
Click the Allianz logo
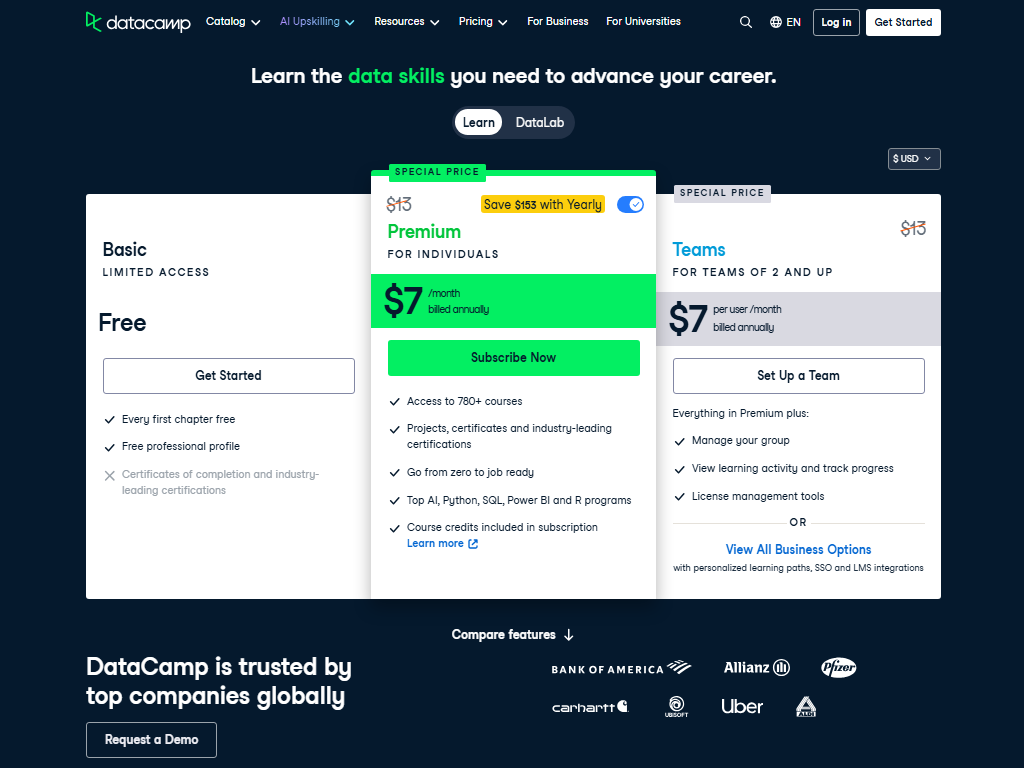point(756,667)
